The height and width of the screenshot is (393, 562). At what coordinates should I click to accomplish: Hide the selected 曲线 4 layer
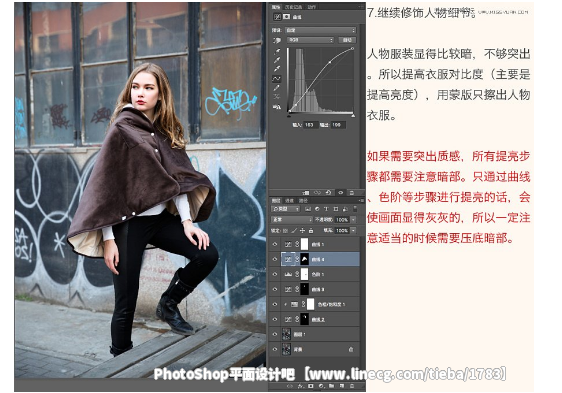(275, 259)
